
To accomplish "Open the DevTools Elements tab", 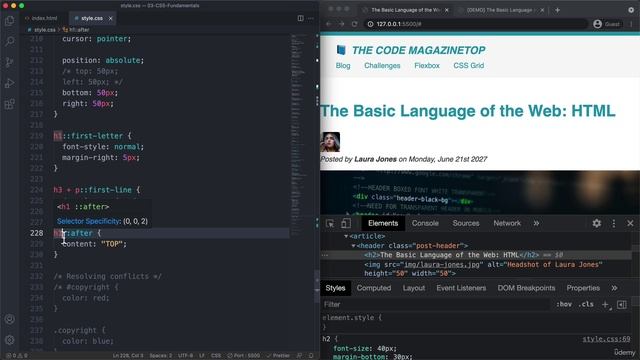I will tap(383, 223).
